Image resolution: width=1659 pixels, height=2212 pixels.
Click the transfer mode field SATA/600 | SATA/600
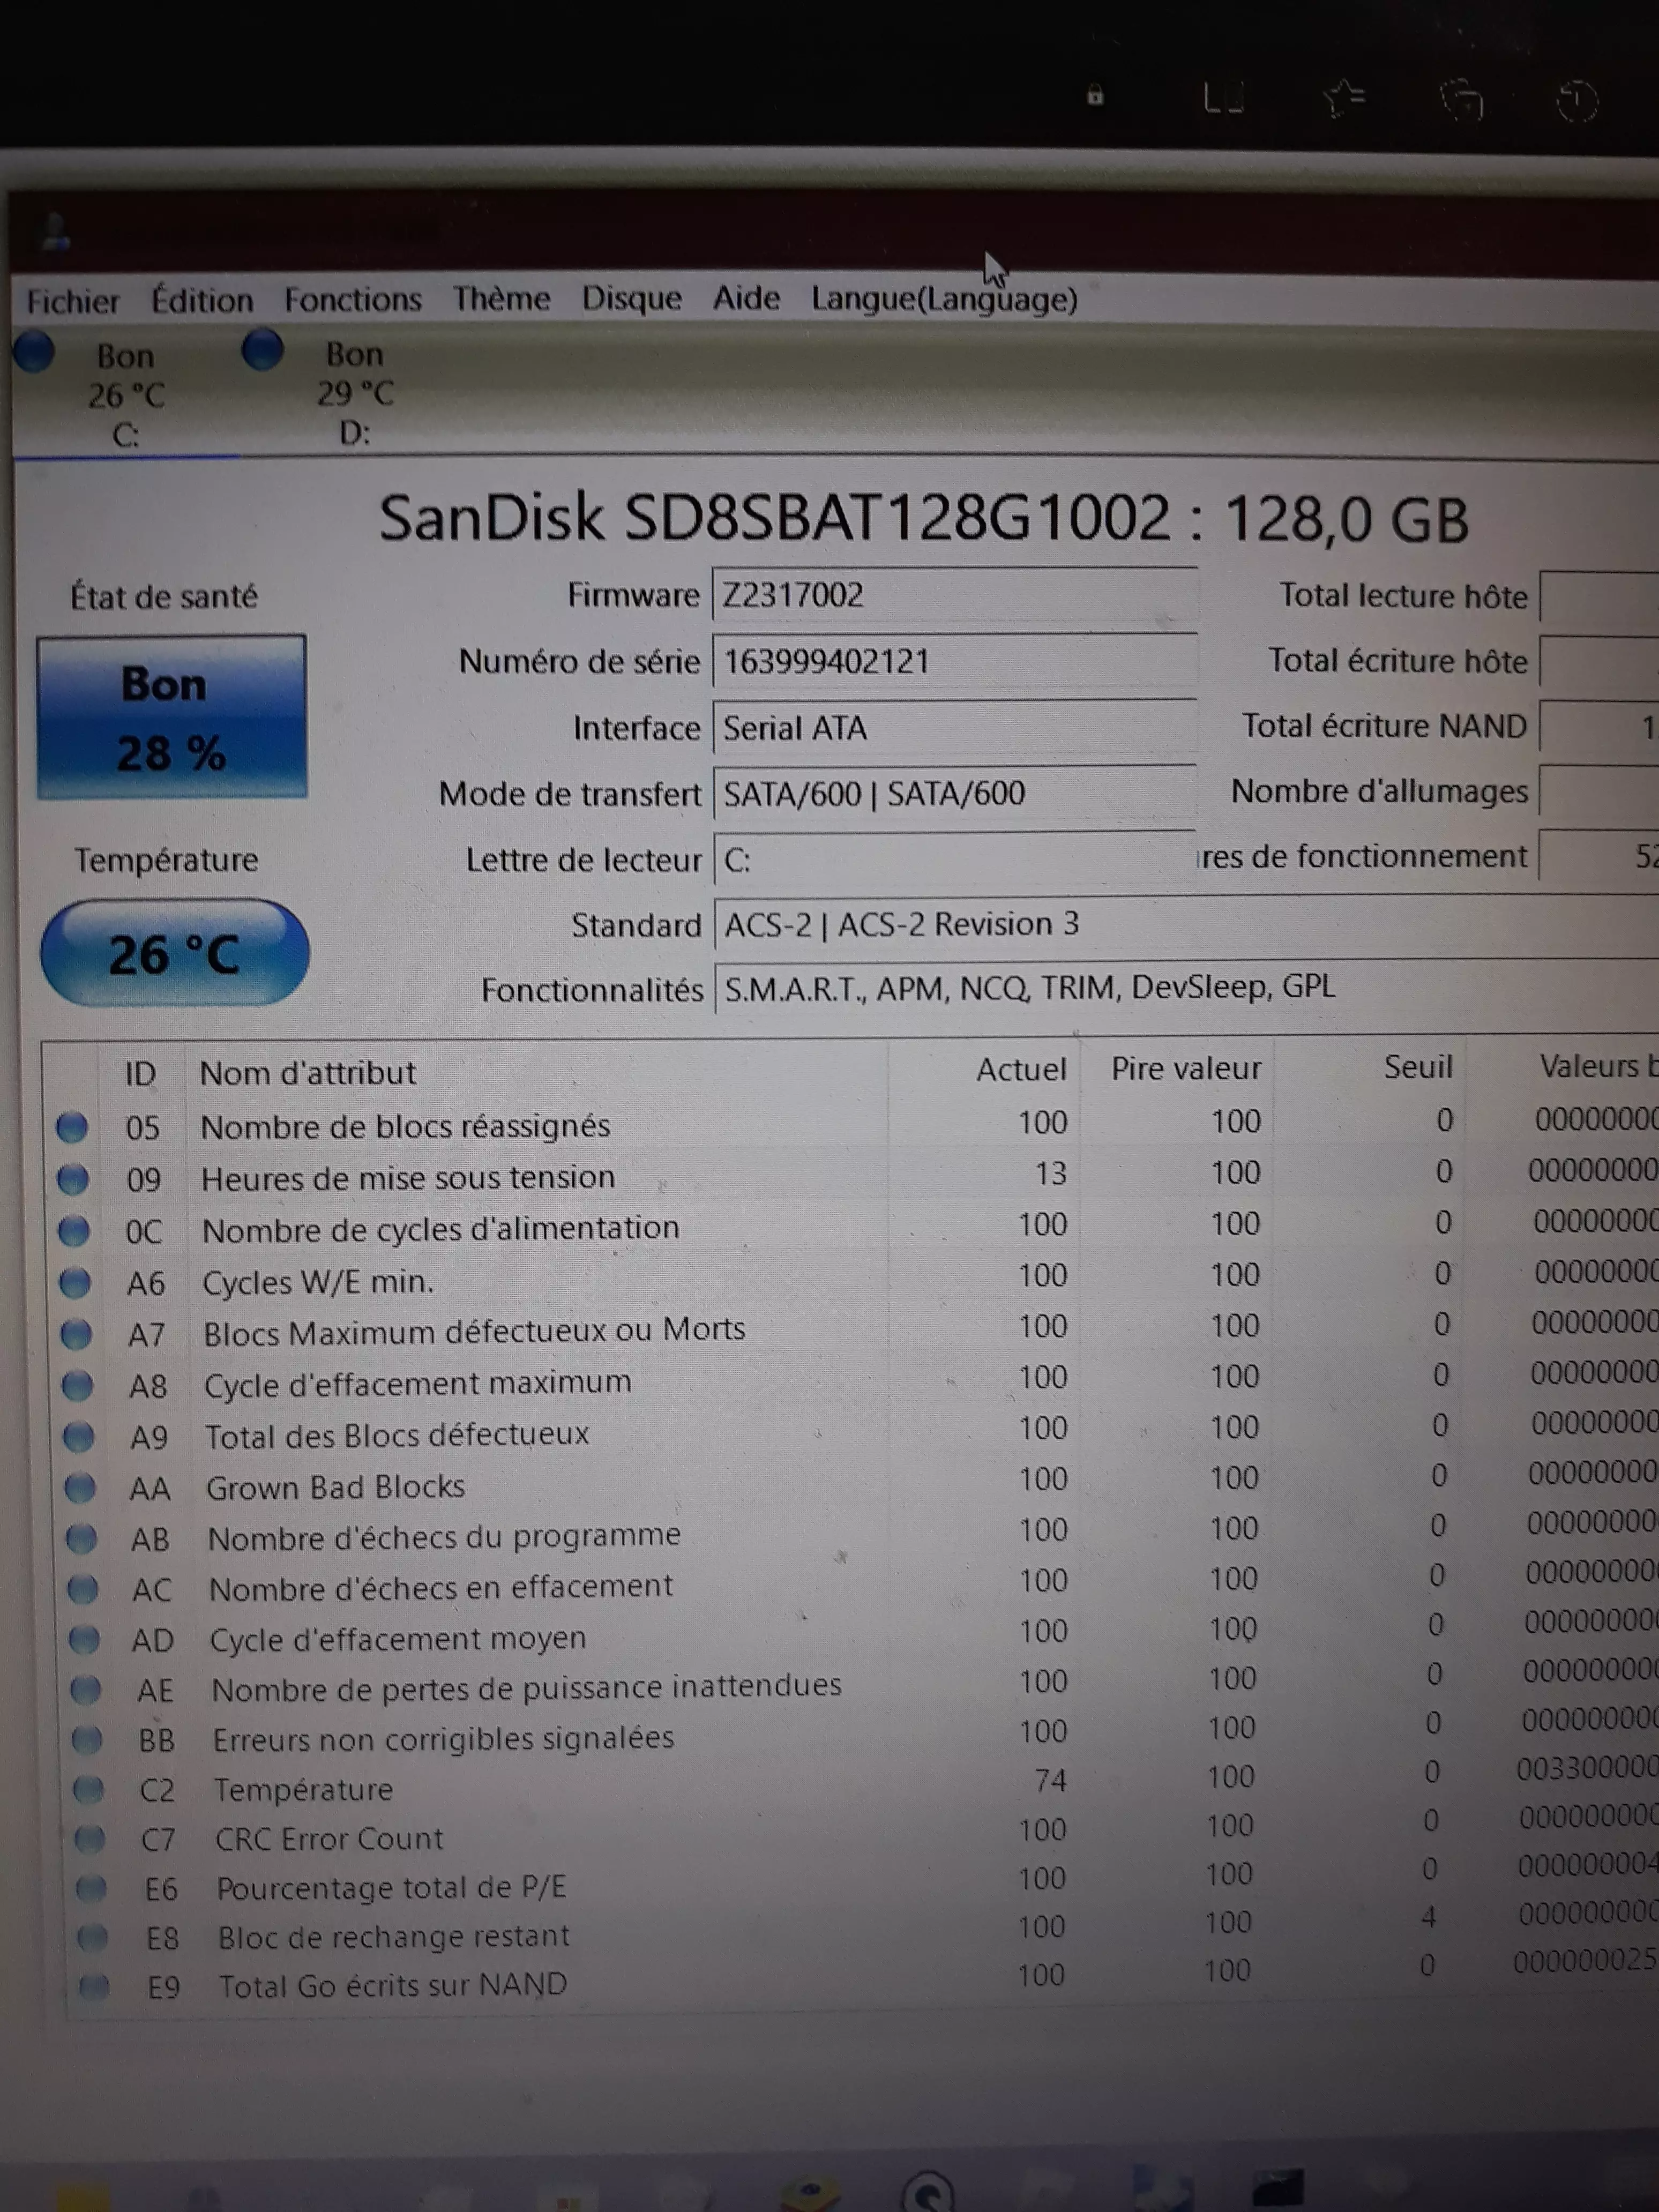(954, 793)
